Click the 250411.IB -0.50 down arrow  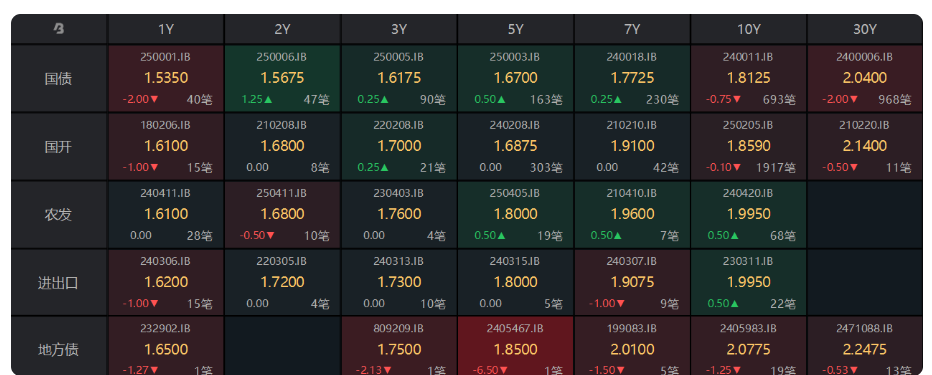tap(270, 235)
